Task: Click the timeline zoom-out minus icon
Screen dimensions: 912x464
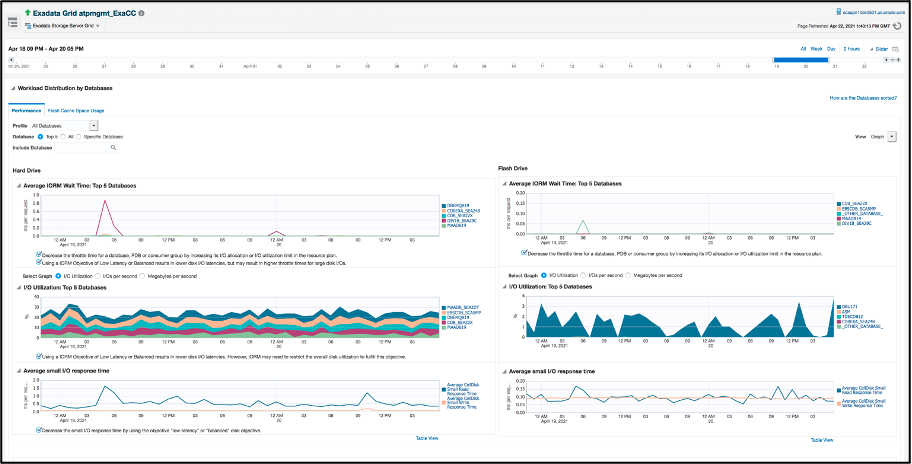Action: click(x=892, y=60)
